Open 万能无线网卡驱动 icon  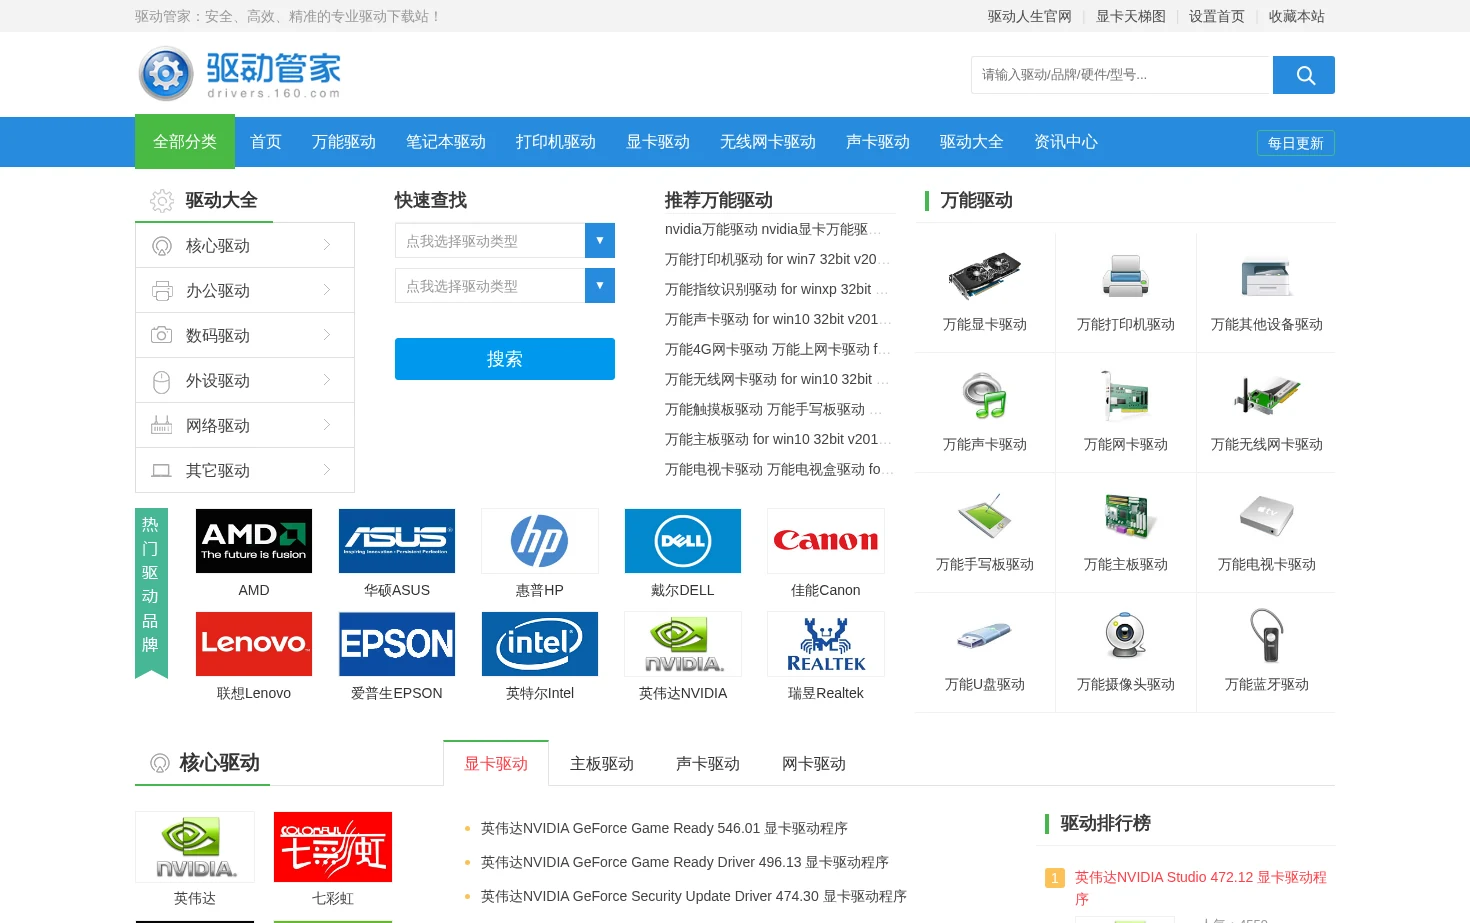click(1267, 395)
